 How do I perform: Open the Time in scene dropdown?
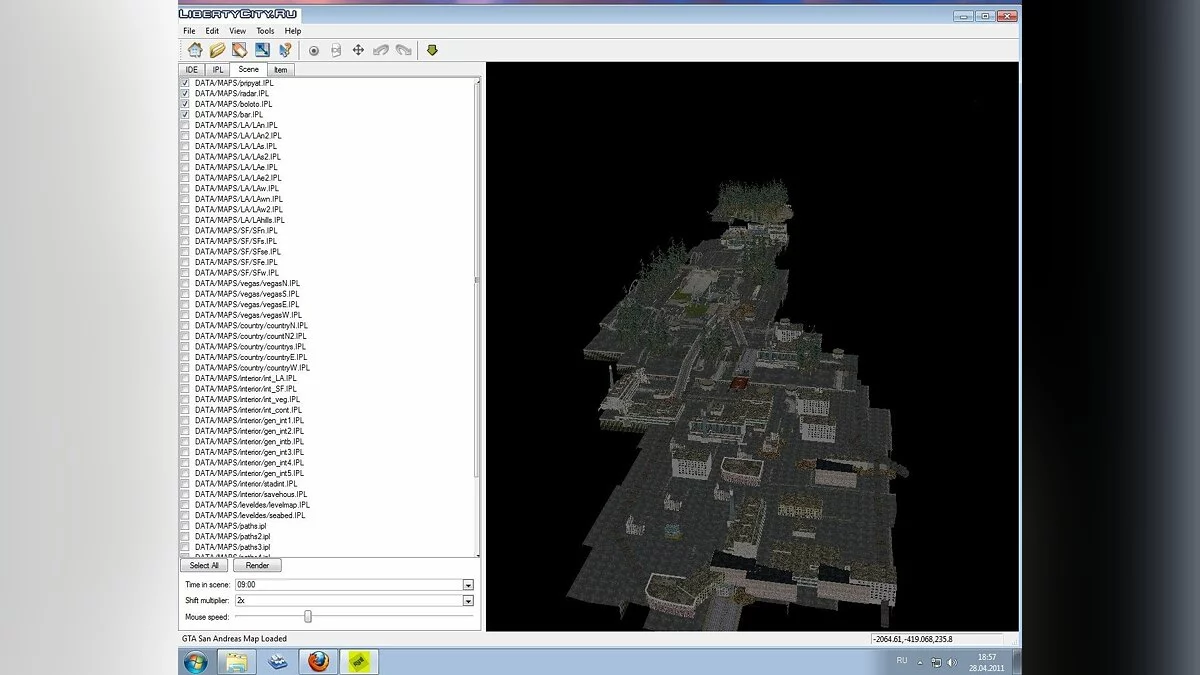tap(467, 585)
